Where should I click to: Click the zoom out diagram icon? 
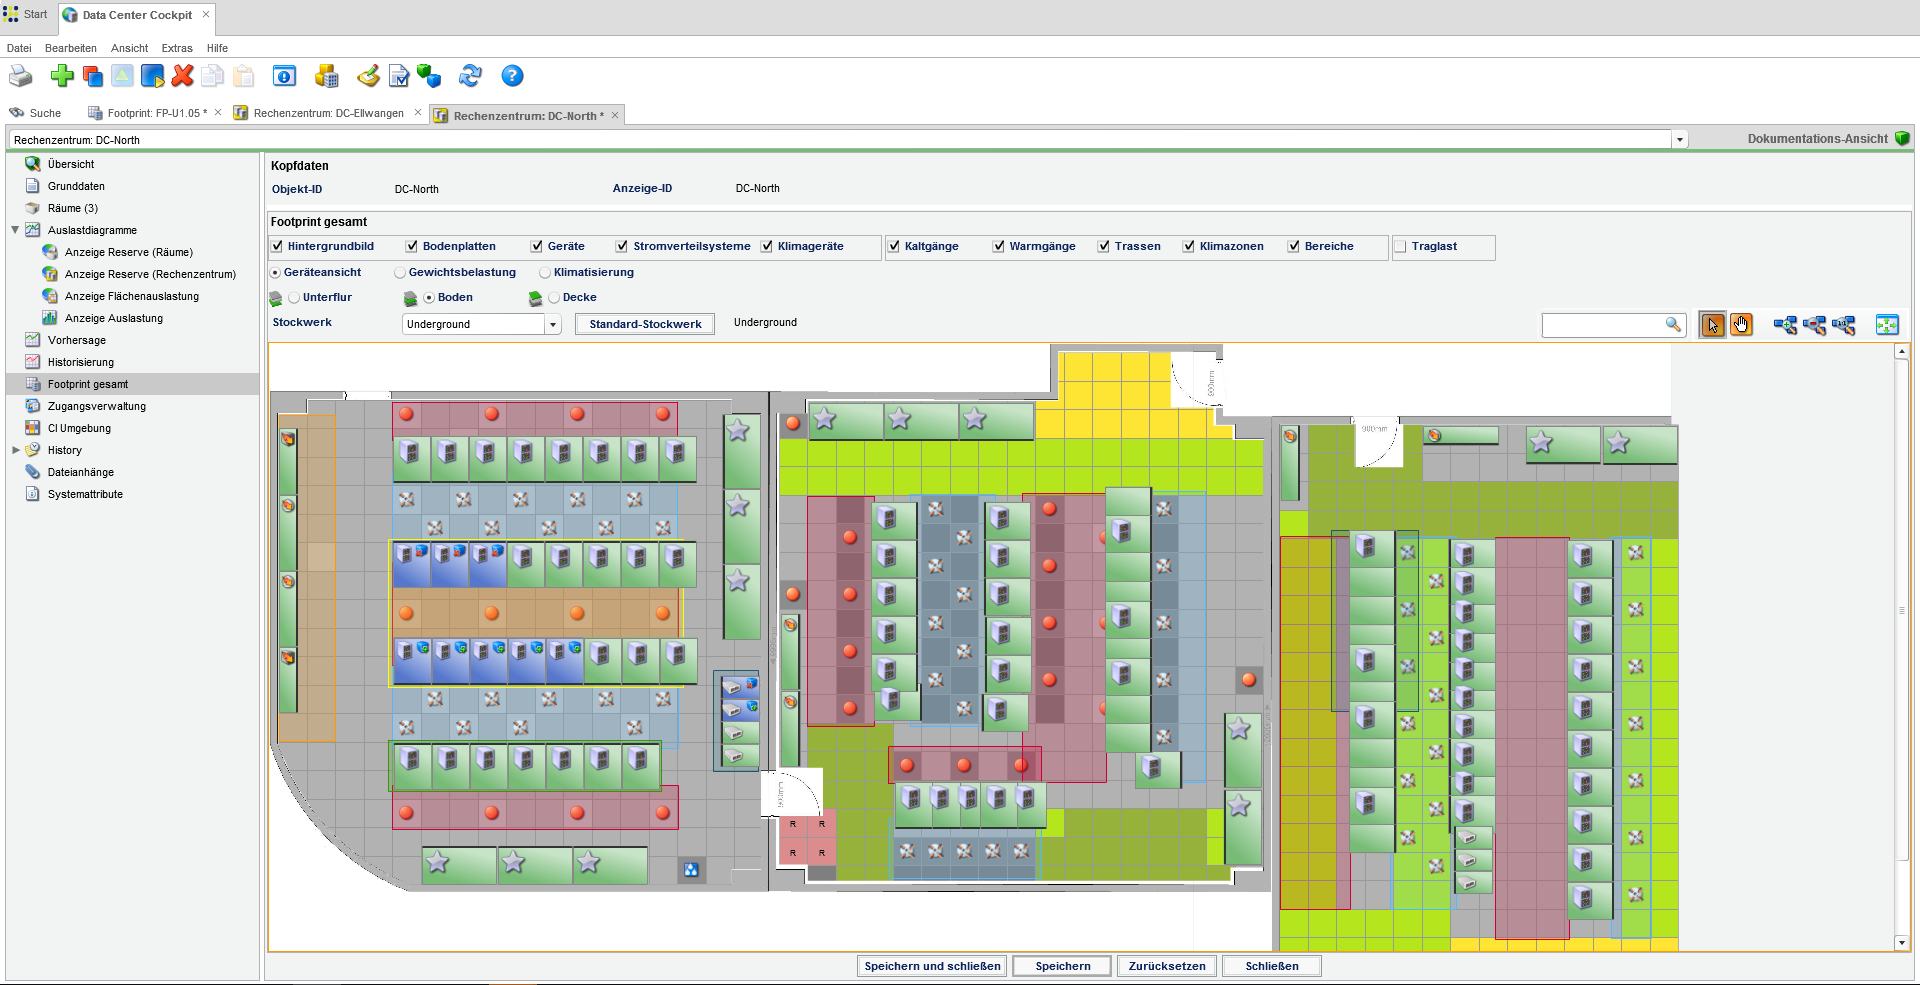[1814, 325]
